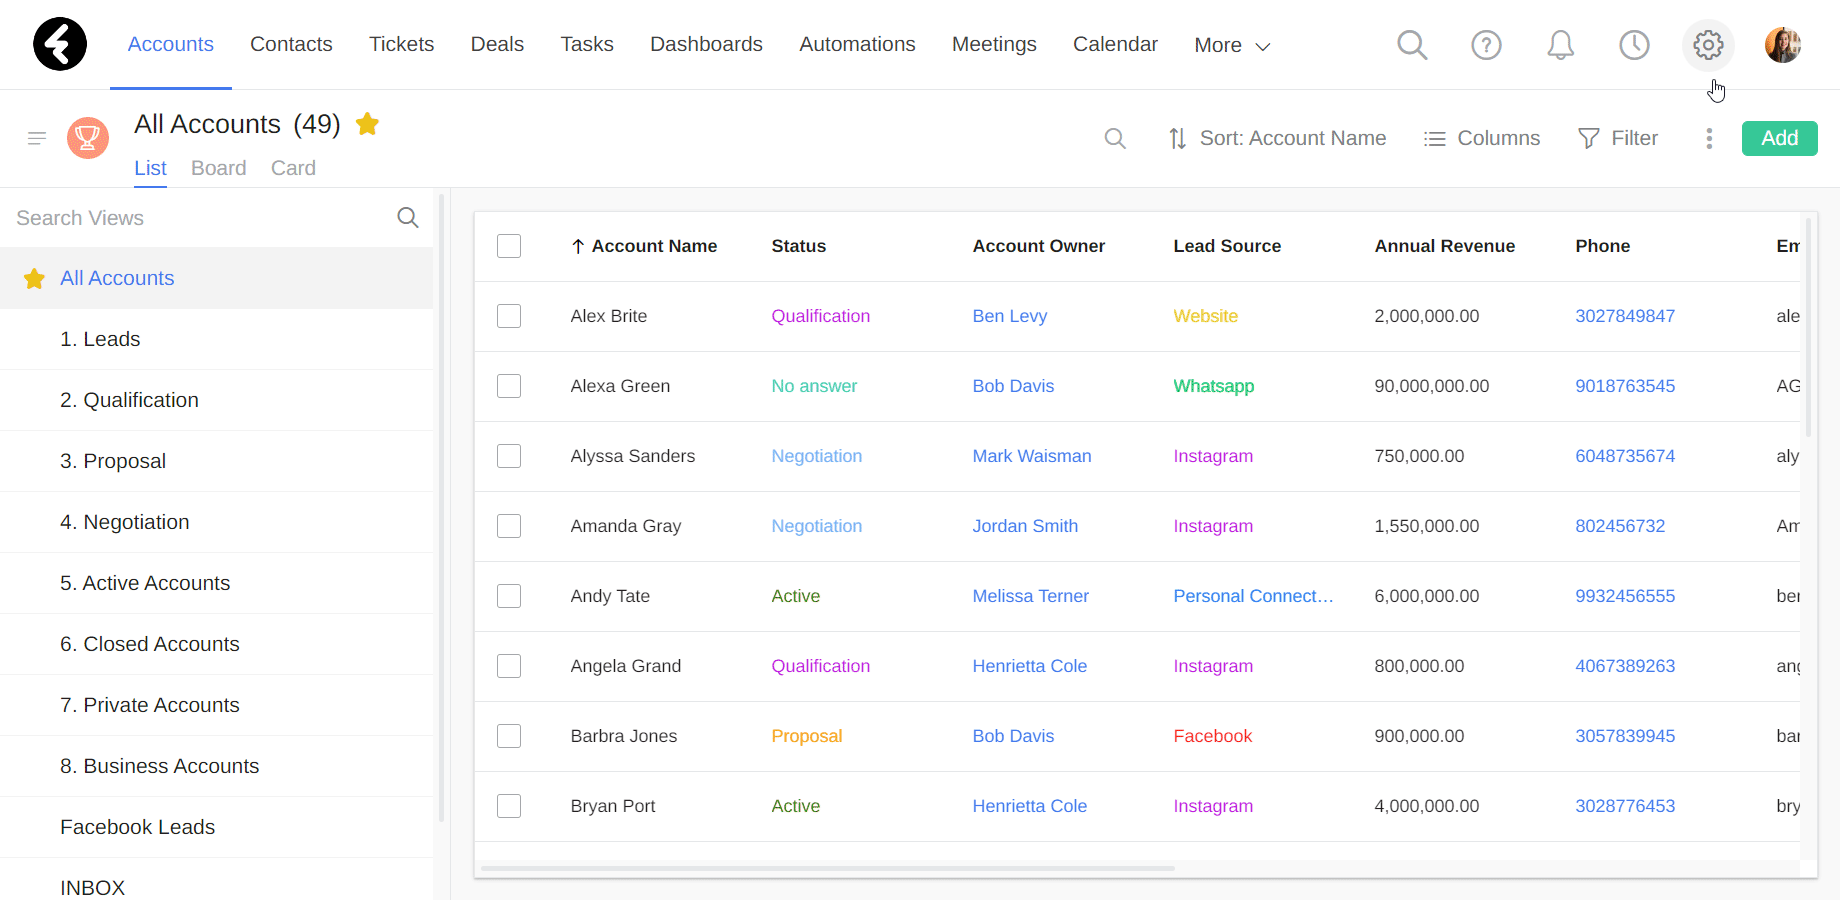Expand the More dropdown in top navigation
The image size is (1840, 900).
click(x=1232, y=45)
